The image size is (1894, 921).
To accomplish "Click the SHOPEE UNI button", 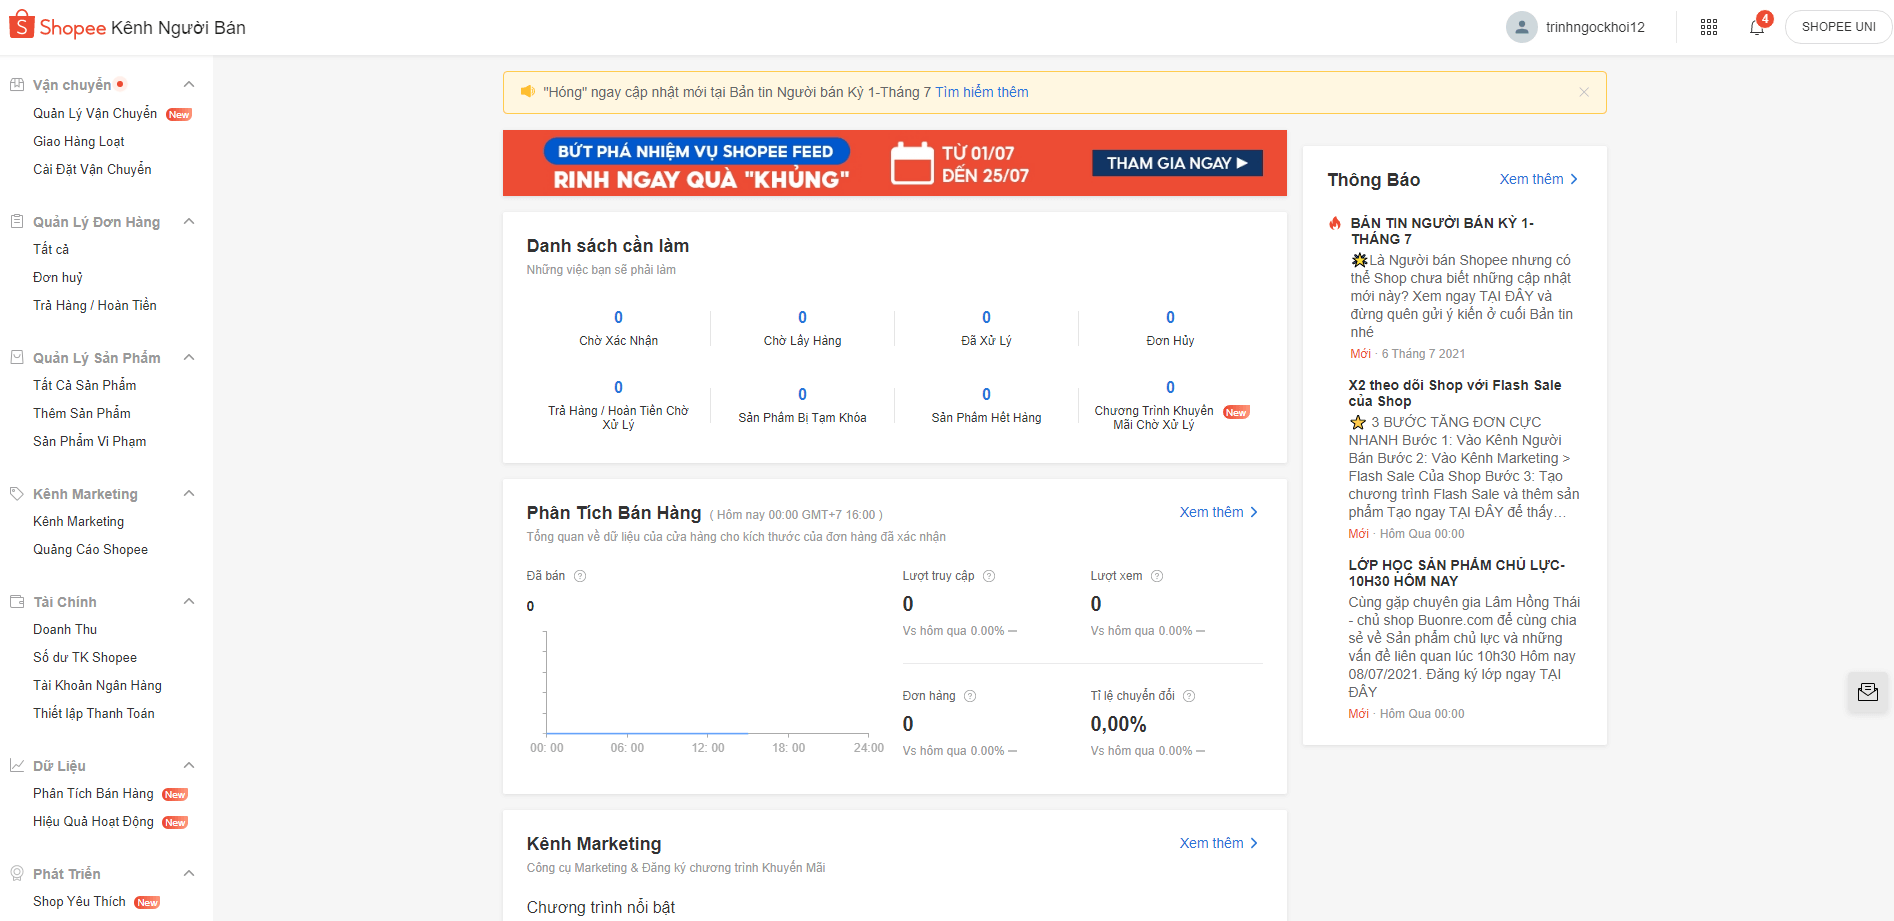I will point(1838,27).
